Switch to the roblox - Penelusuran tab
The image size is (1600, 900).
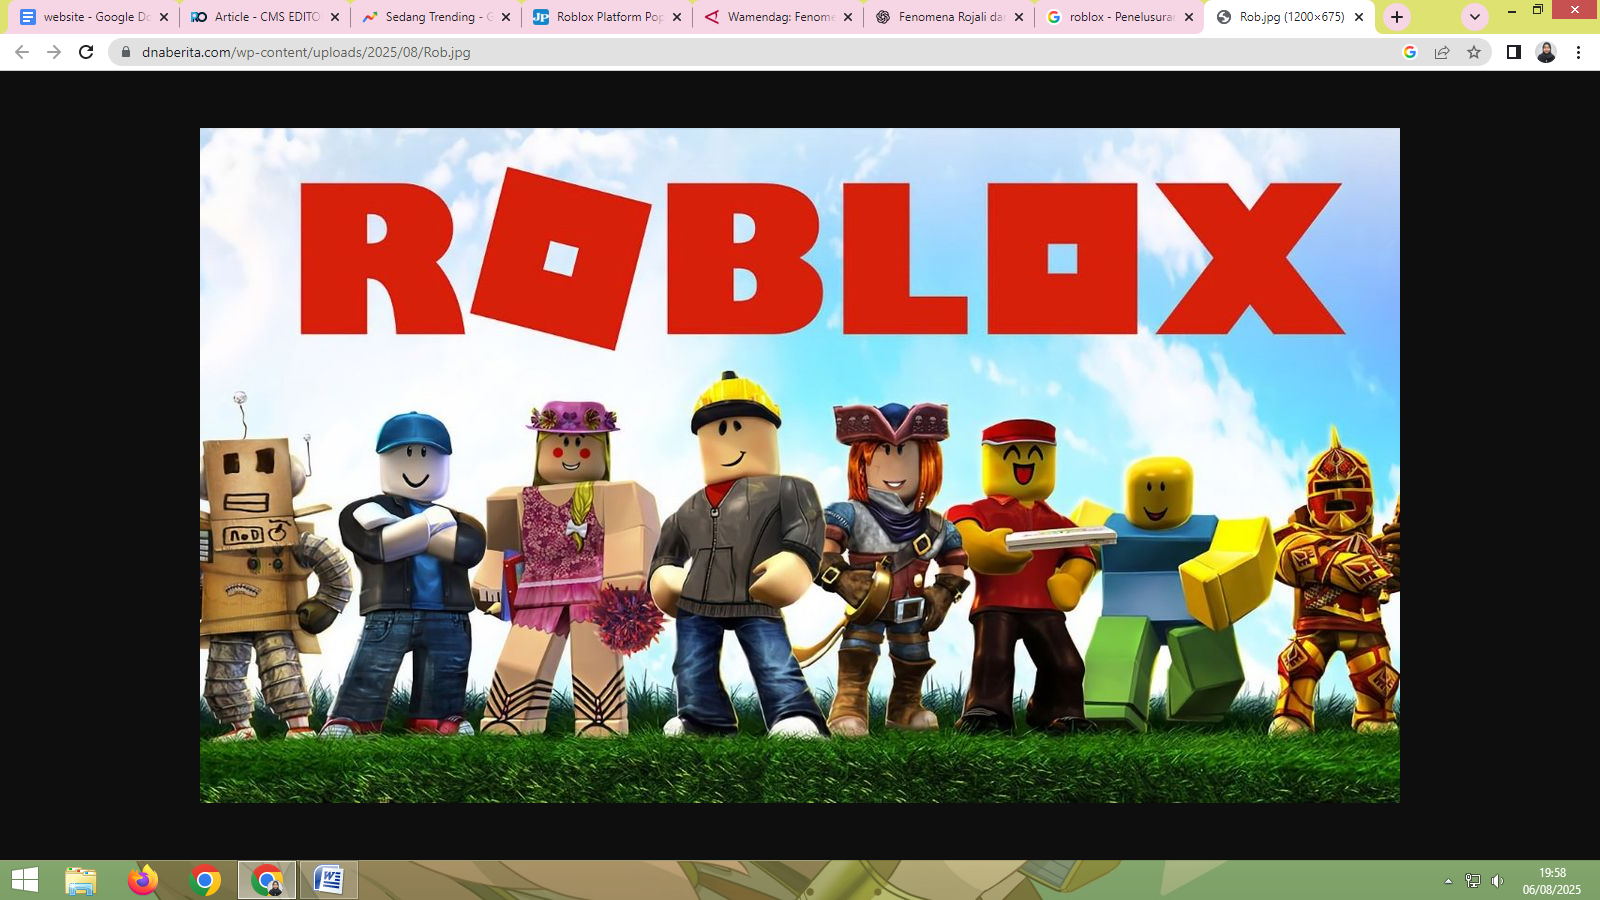(x=1121, y=17)
